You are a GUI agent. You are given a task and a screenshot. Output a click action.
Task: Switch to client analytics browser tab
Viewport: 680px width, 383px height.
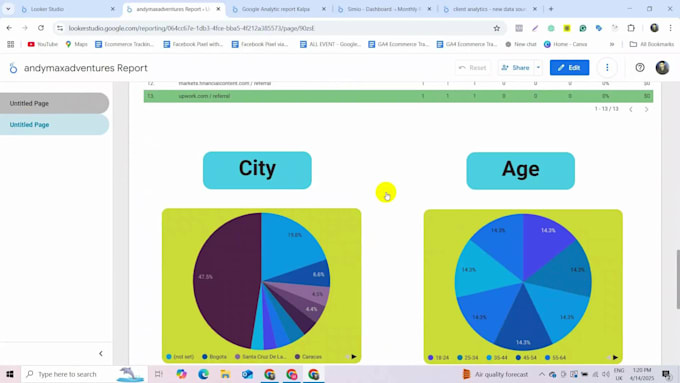point(490,9)
